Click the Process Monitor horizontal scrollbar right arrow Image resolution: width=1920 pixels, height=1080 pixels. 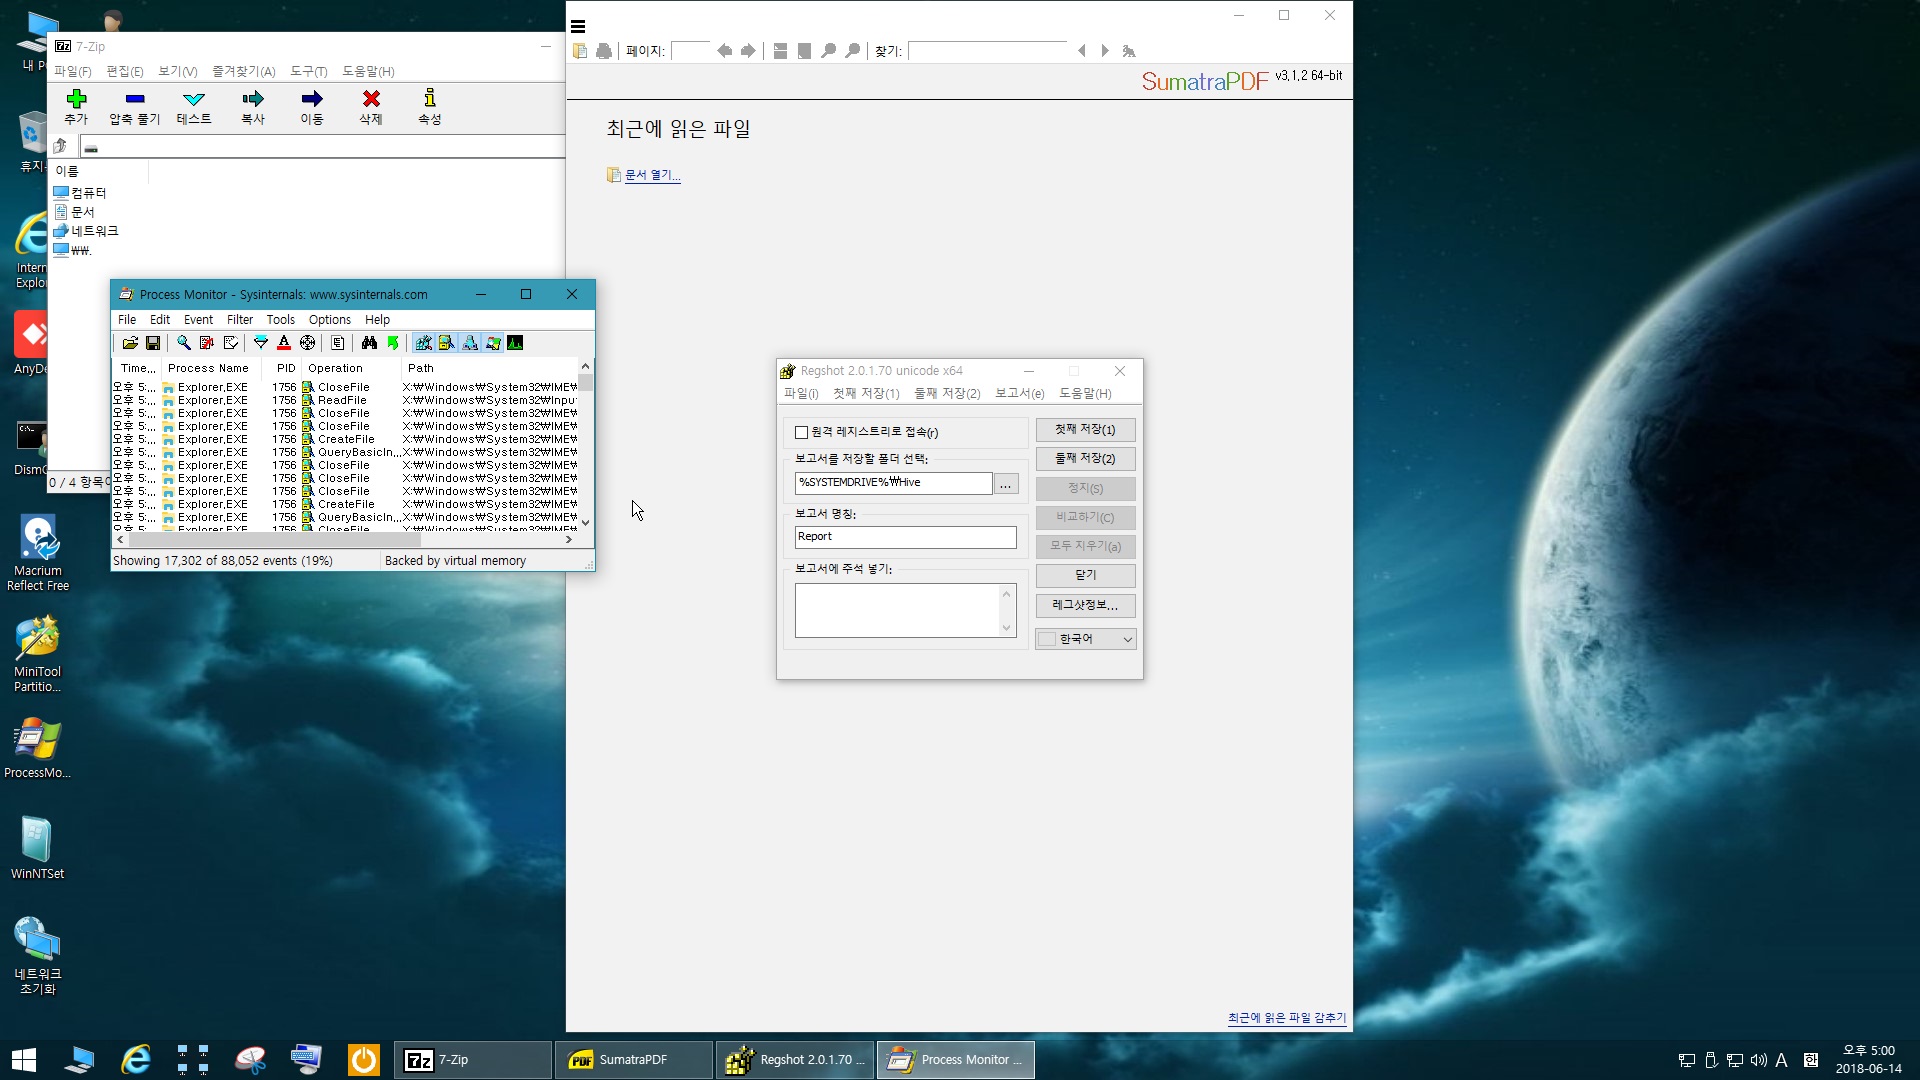pyautogui.click(x=569, y=540)
